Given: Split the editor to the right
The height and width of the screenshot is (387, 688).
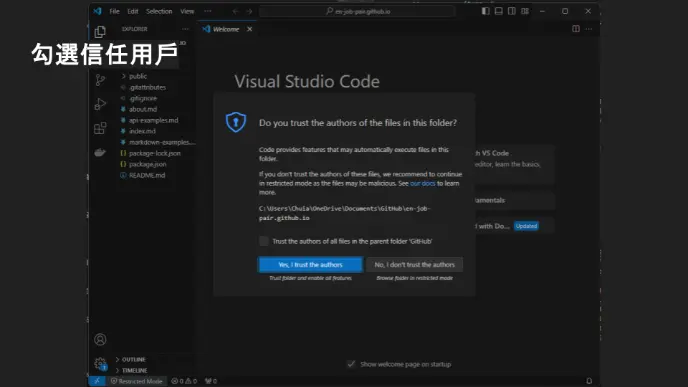Looking at the screenshot, I should pos(576,29).
